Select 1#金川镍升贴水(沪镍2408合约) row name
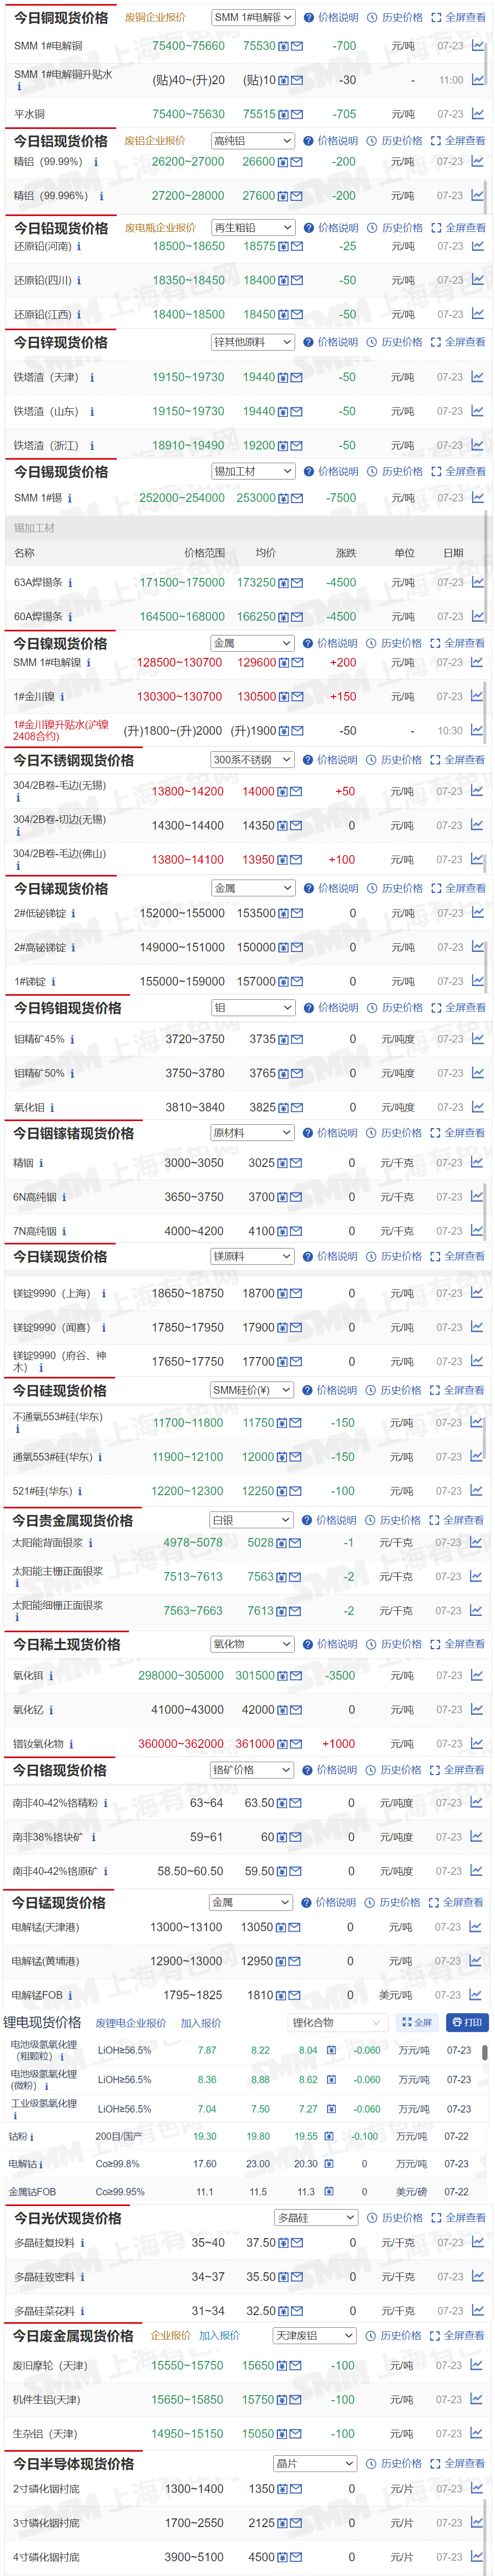The image size is (495, 2576). (x=61, y=730)
